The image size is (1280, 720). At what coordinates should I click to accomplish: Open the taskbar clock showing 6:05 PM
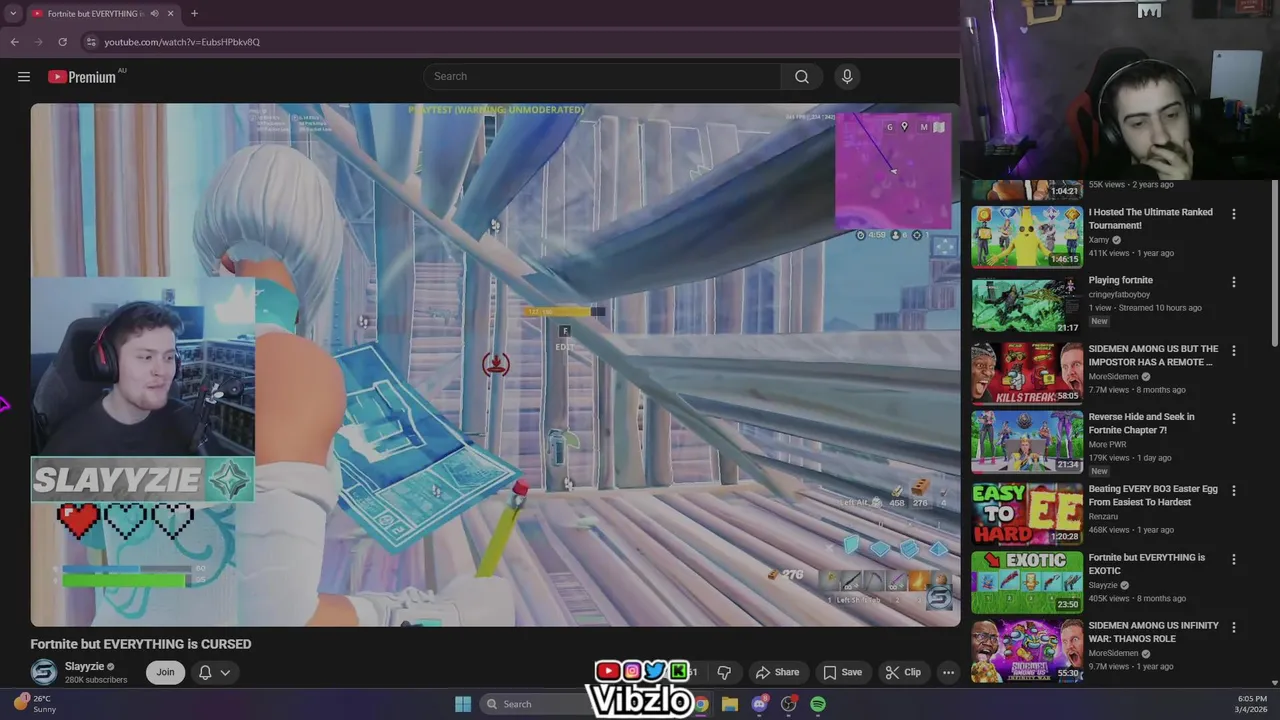(x=1252, y=704)
